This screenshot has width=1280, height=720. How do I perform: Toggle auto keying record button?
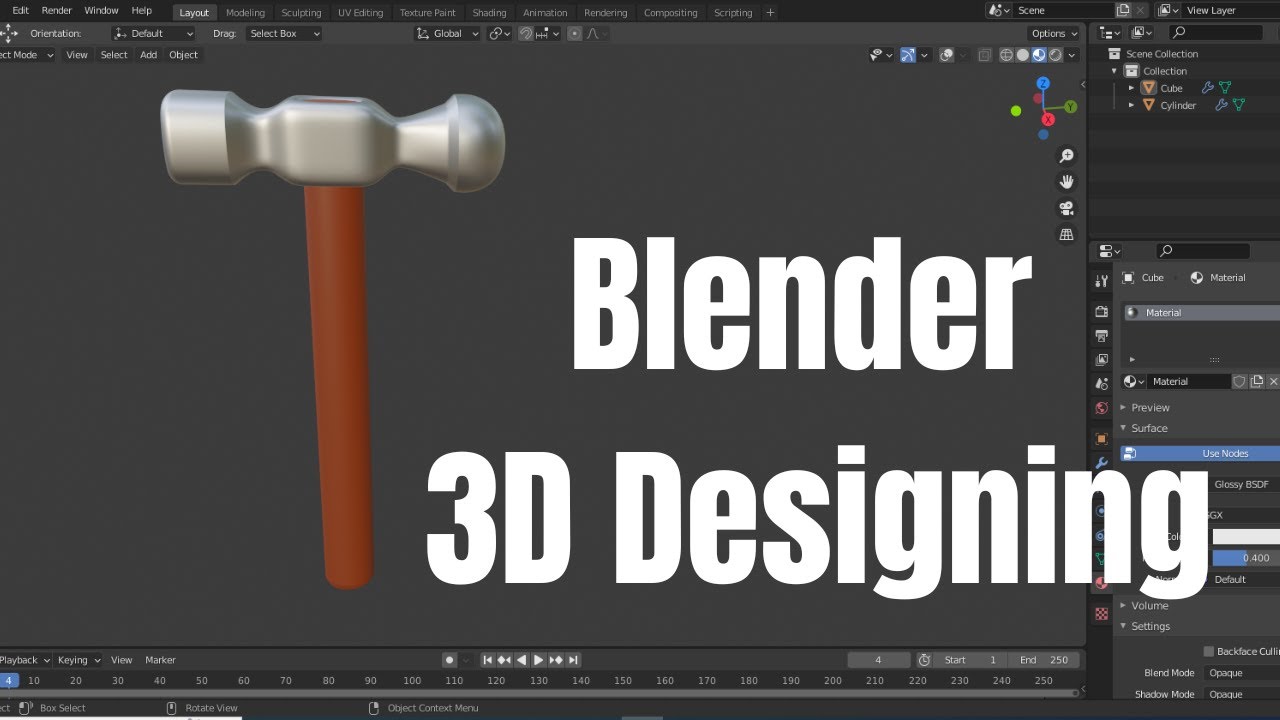pyautogui.click(x=450, y=660)
